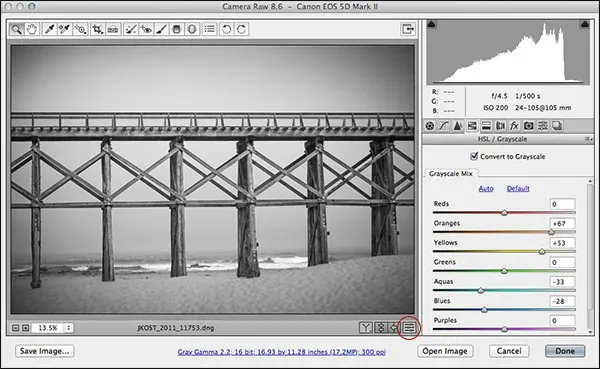600x369 pixels.
Task: Click the Open Image button
Action: point(445,351)
